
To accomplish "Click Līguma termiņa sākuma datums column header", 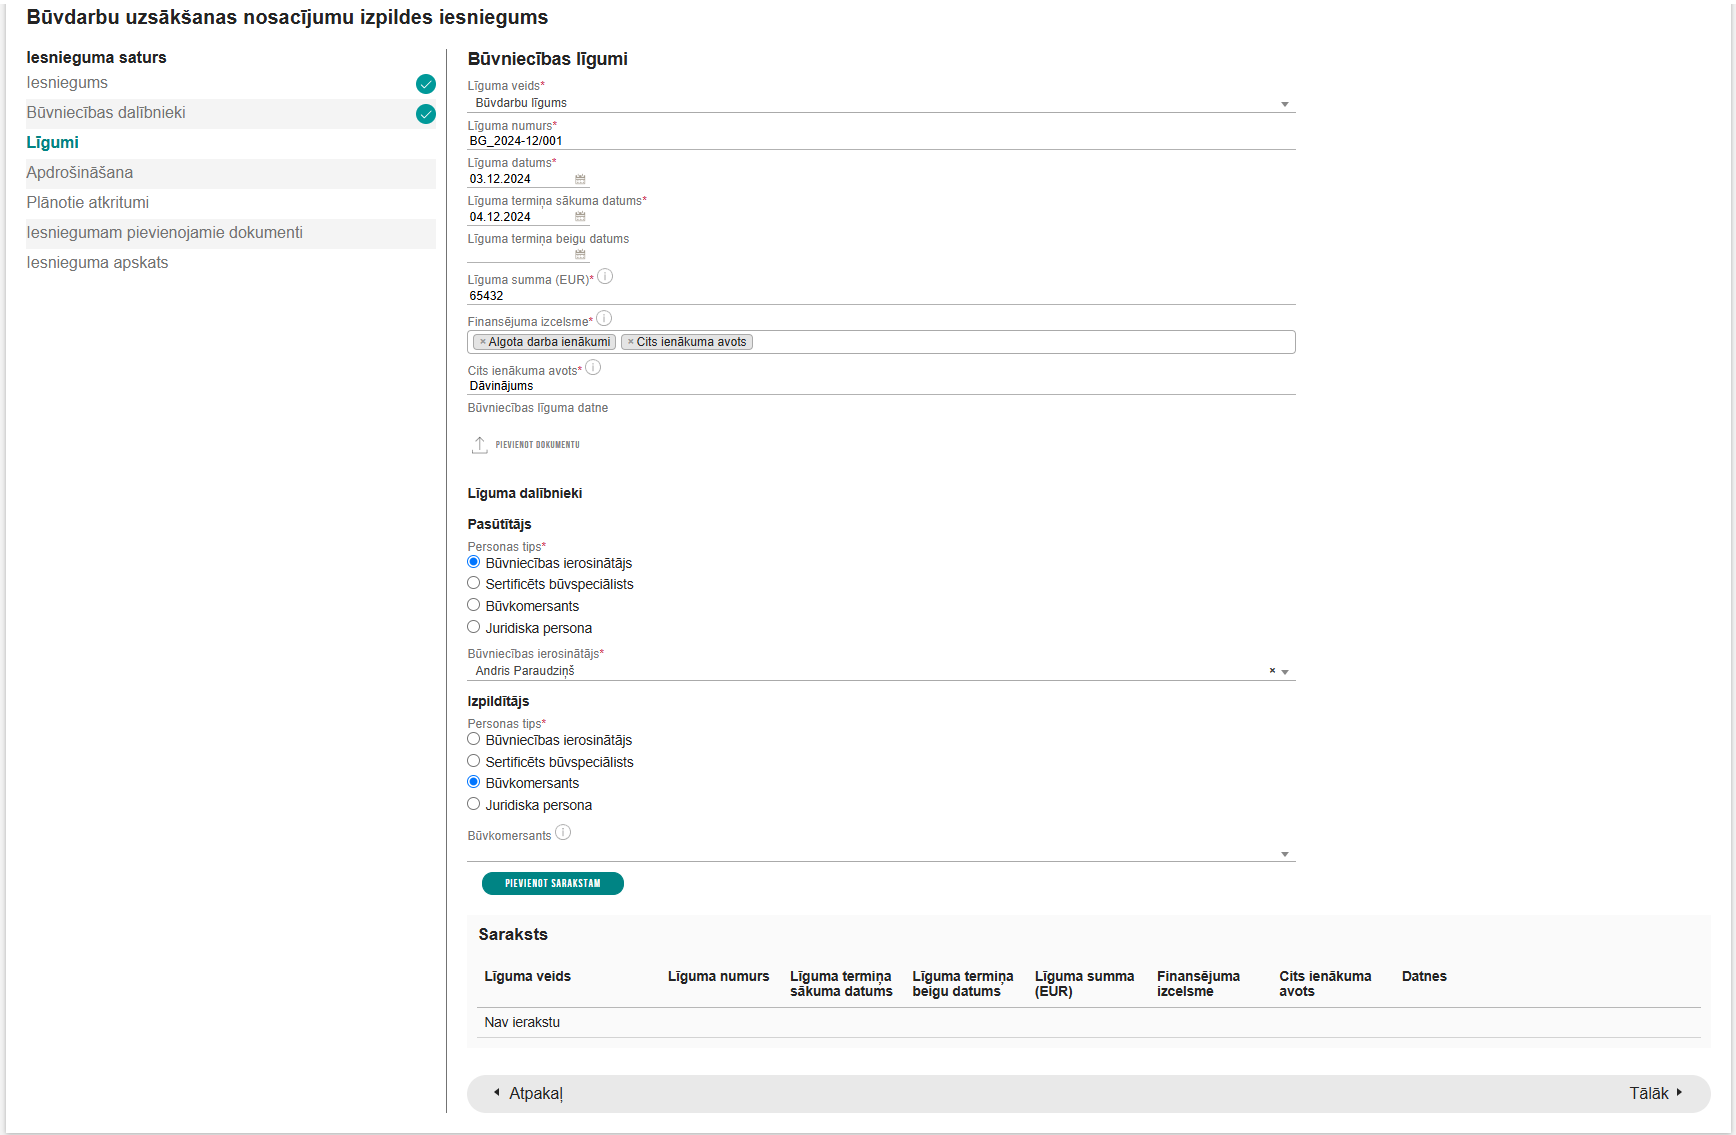I will click(841, 984).
